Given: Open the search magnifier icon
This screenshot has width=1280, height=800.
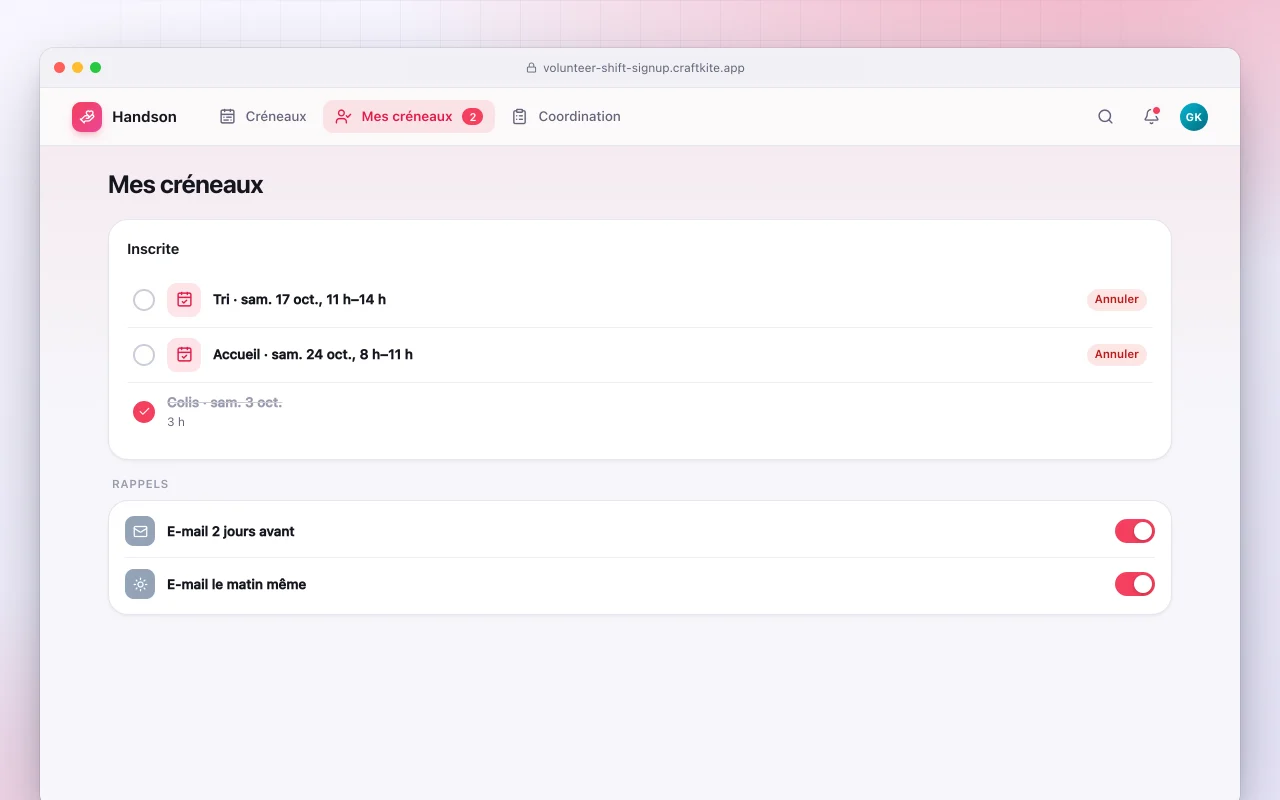Looking at the screenshot, I should point(1105,117).
